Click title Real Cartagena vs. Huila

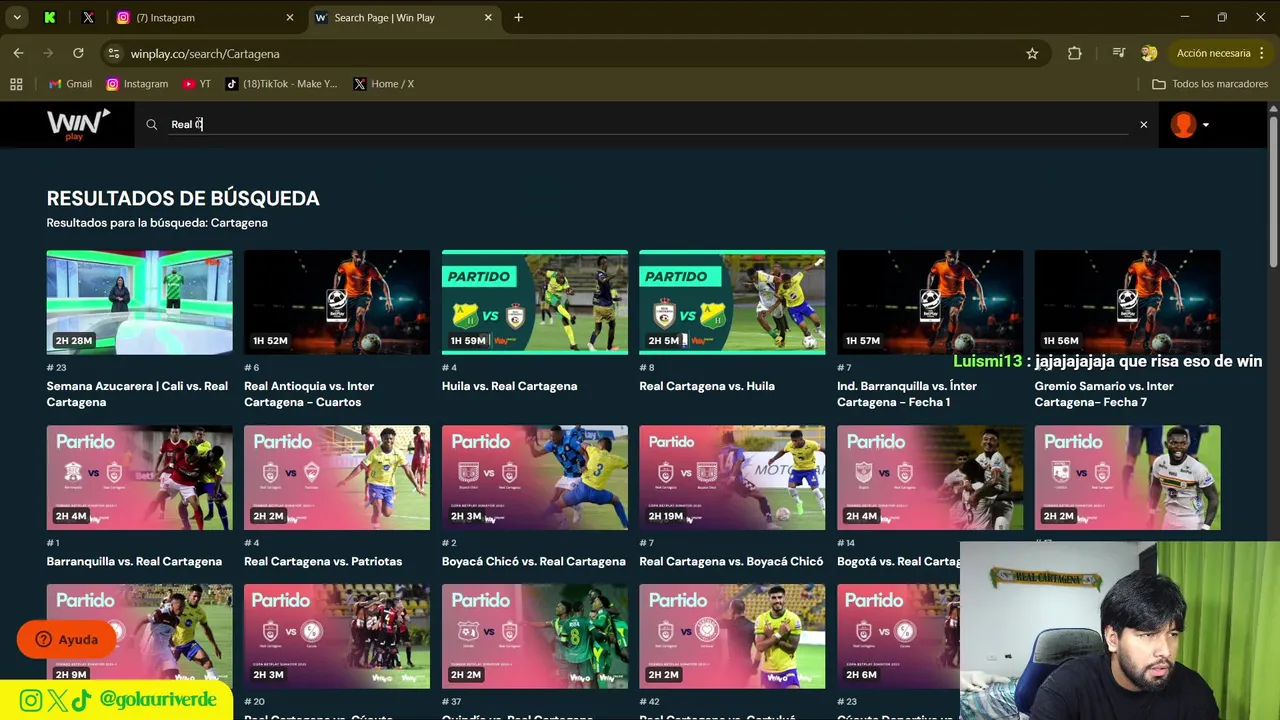707,386
